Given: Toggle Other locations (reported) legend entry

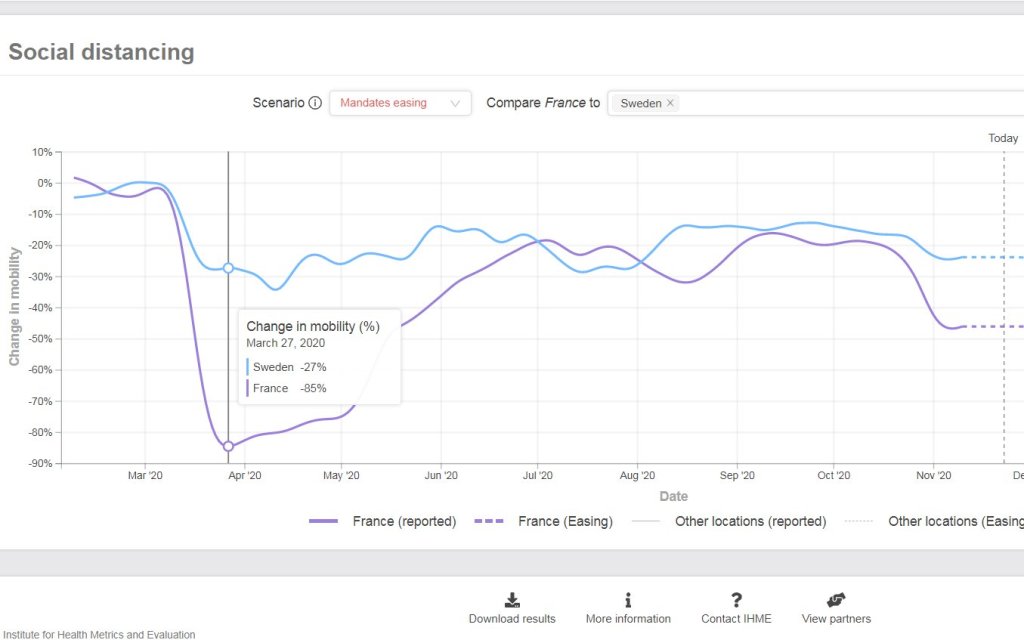Looking at the screenshot, I should tap(730, 521).
